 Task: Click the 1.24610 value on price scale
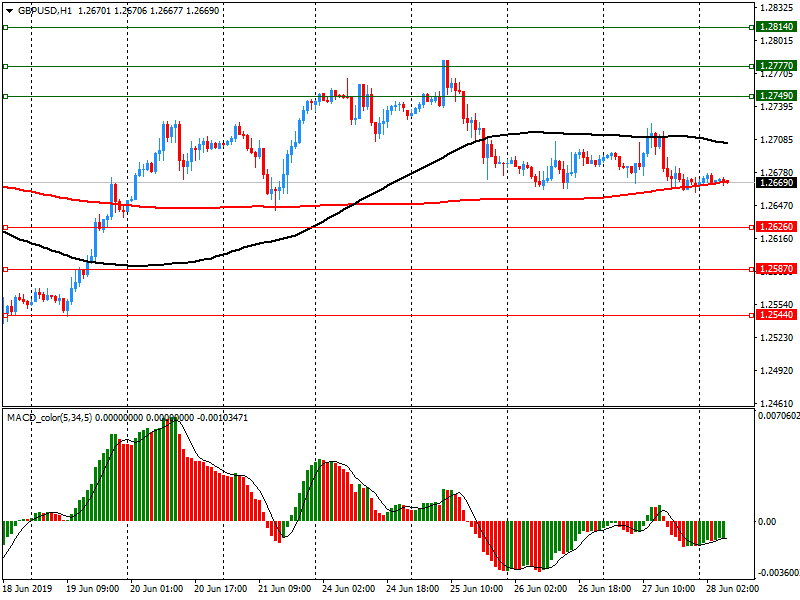[x=777, y=404]
